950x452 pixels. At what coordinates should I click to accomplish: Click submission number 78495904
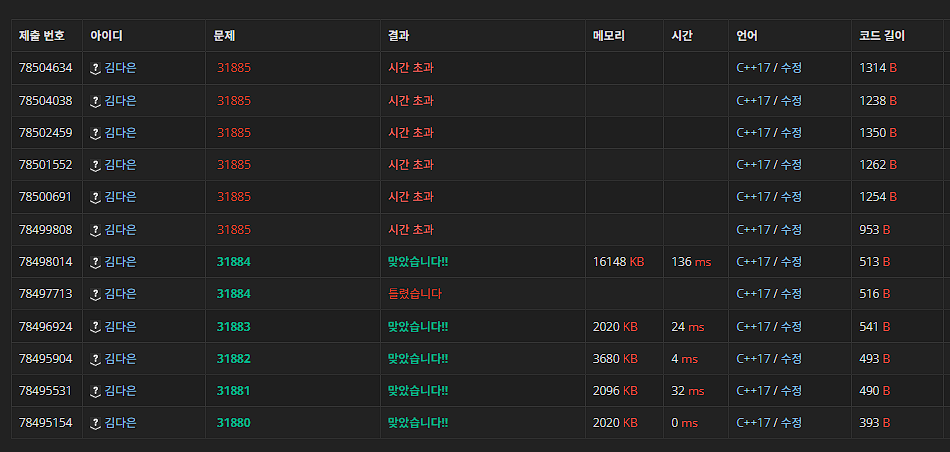point(45,359)
